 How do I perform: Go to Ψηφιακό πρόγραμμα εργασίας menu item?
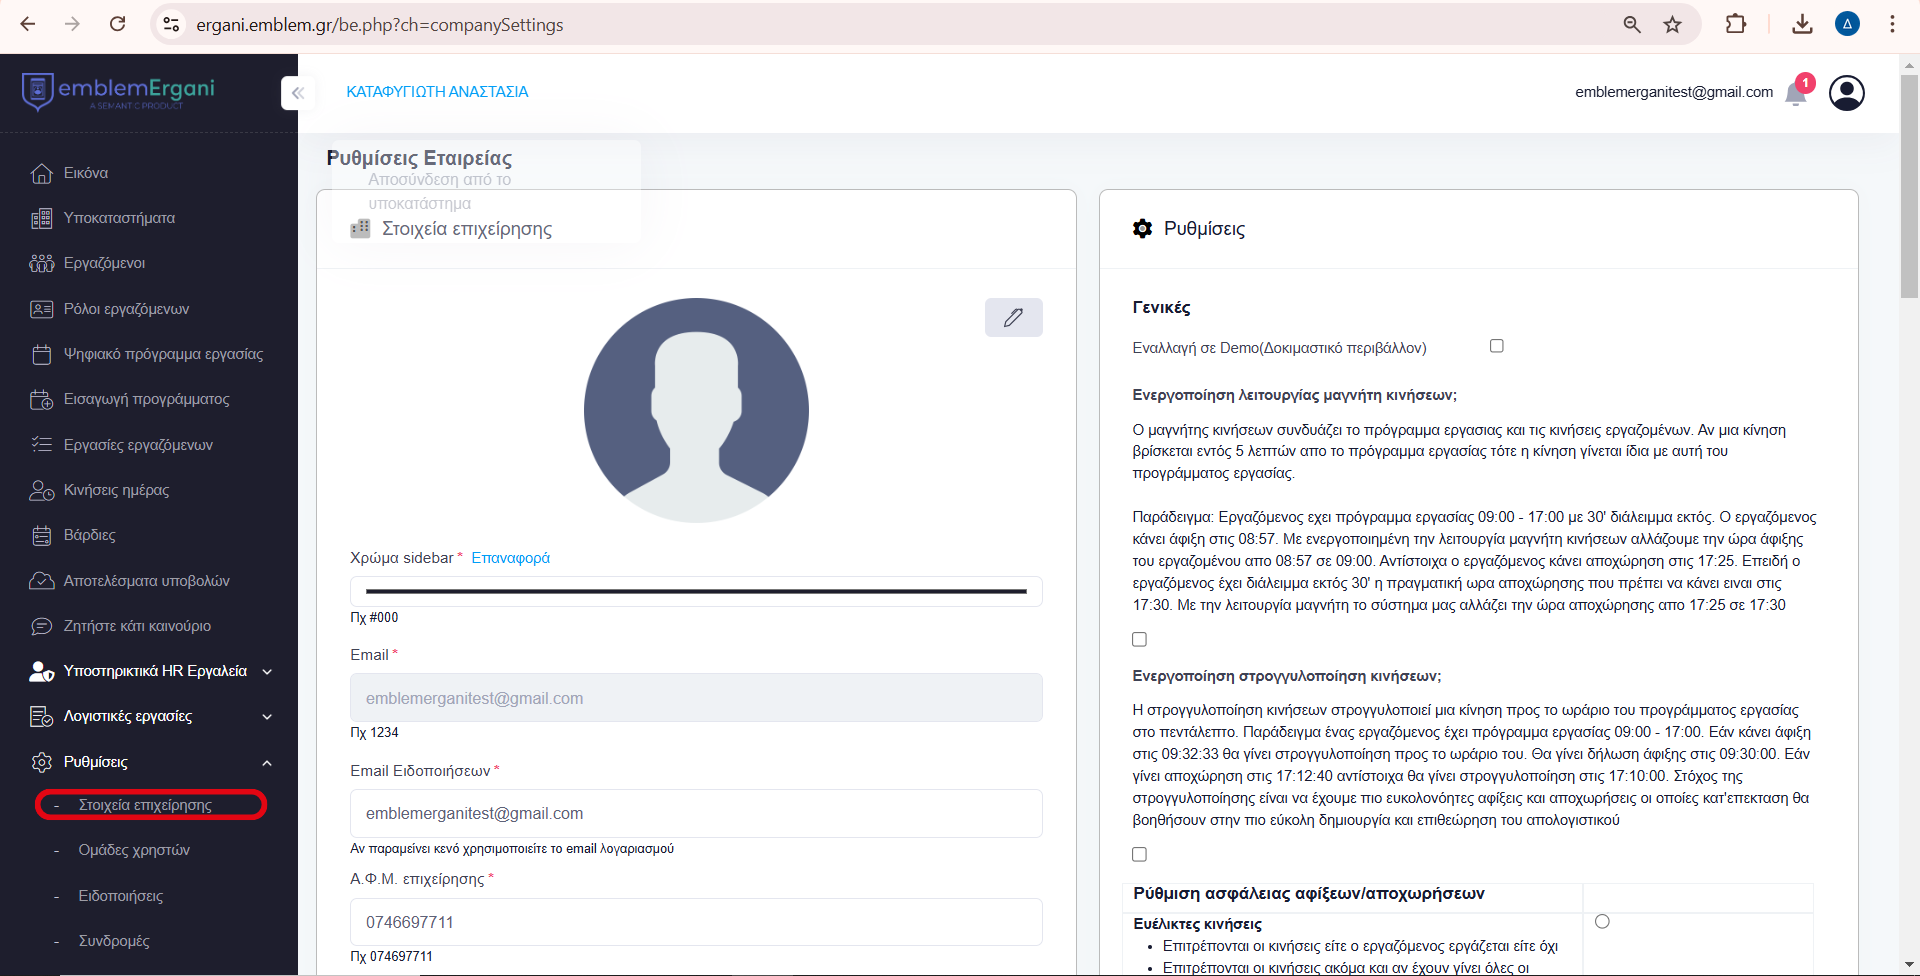[x=163, y=354]
